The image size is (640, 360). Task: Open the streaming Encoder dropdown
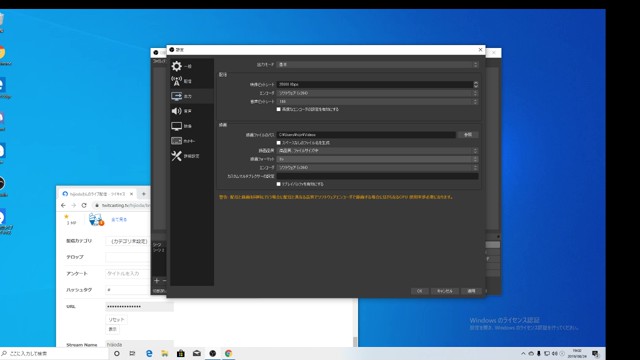point(378,93)
